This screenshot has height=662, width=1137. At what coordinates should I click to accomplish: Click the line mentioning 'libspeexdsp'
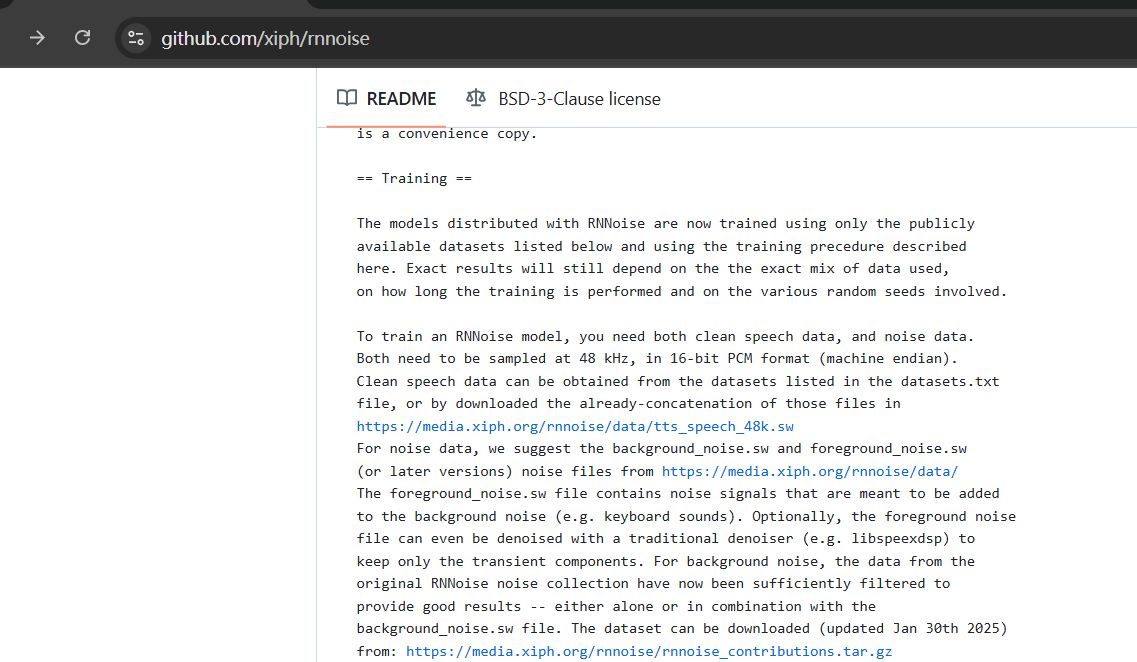pos(666,538)
